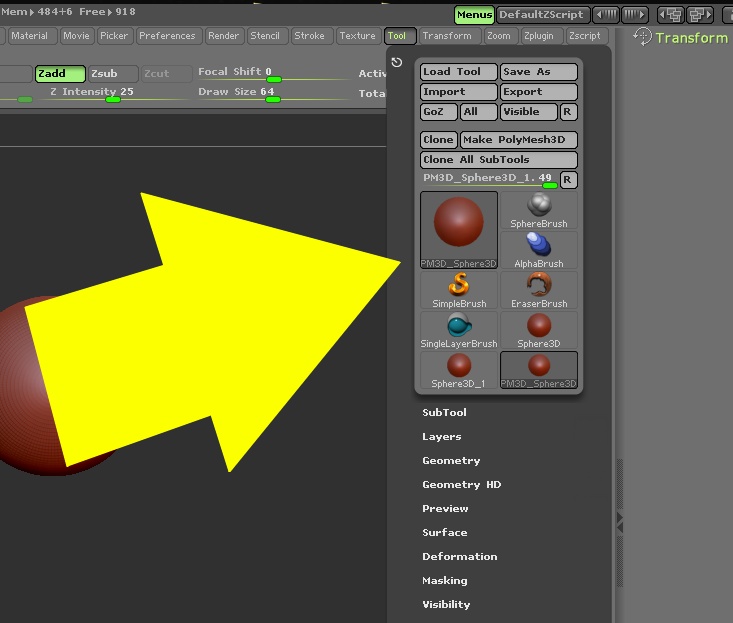733x623 pixels.
Task: Open the Zoom menu
Action: coord(499,36)
